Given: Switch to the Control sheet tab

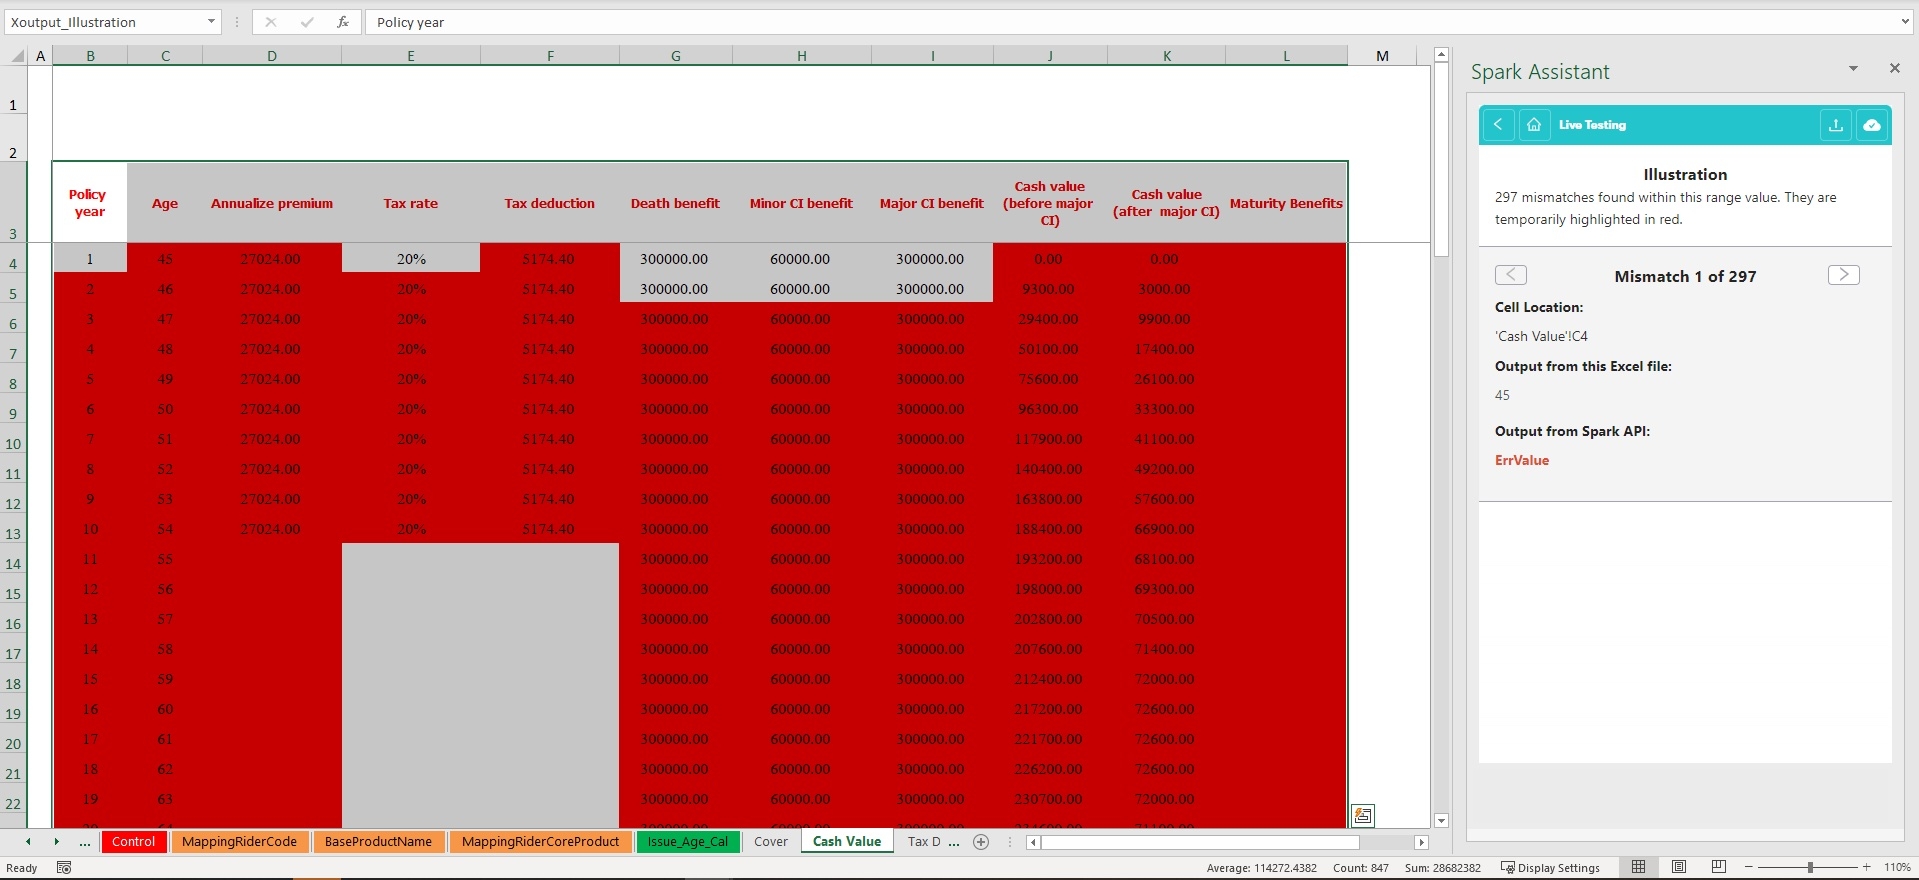Looking at the screenshot, I should (x=133, y=842).
